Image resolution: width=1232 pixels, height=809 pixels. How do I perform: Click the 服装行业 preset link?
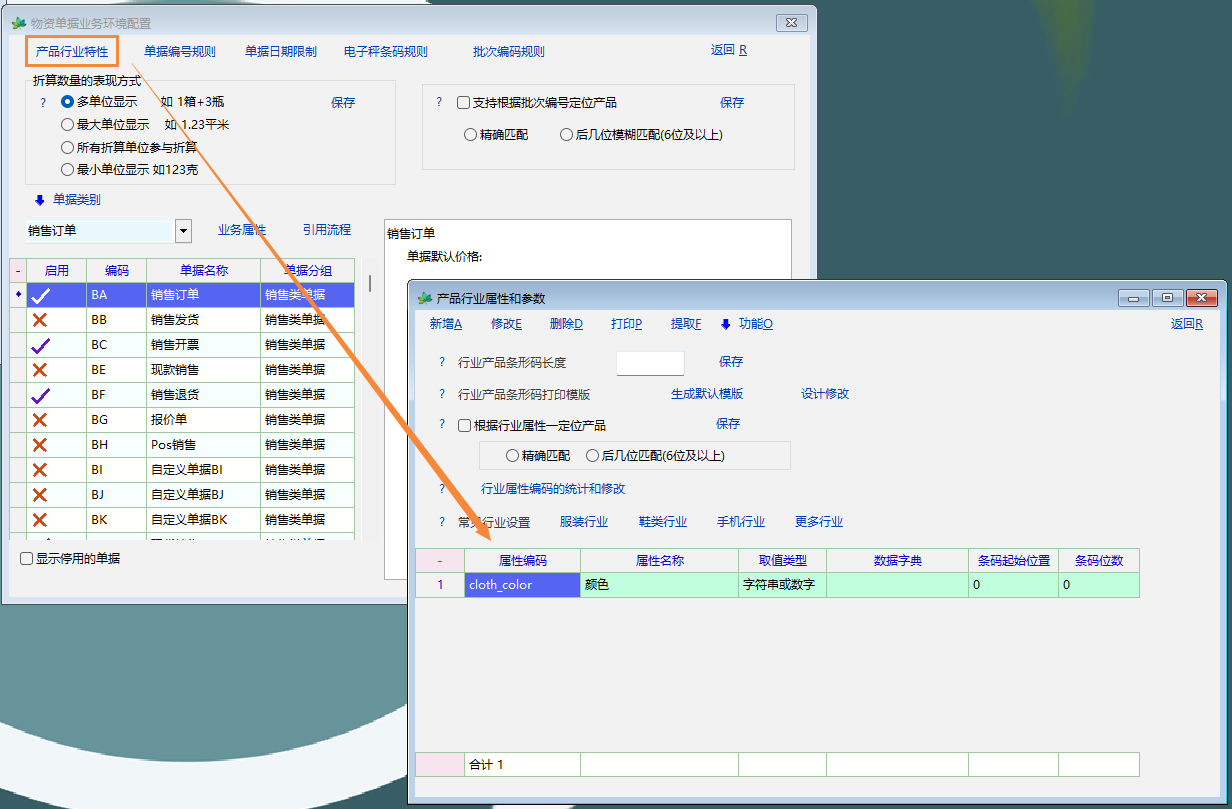[583, 522]
